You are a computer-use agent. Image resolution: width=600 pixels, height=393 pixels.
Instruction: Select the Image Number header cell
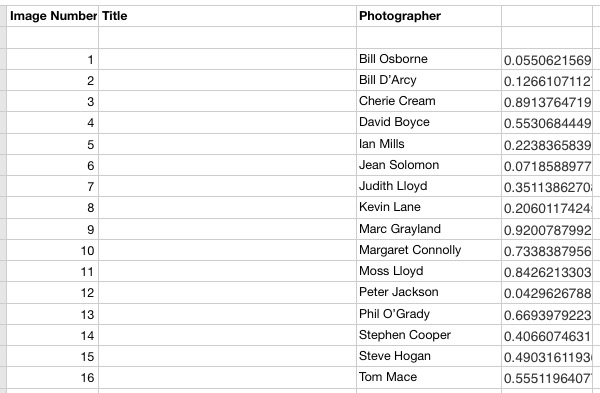(52, 16)
